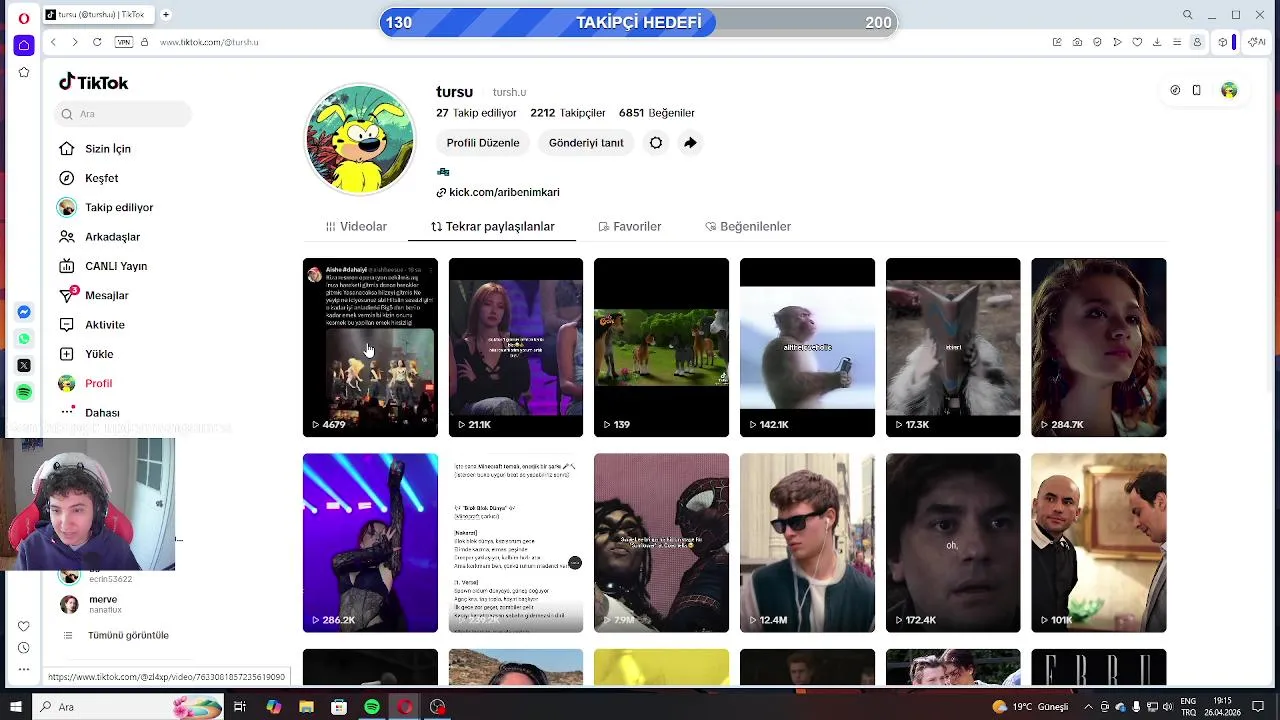The image size is (1280, 720).
Task: Click the tursu profile picture
Action: point(360,139)
